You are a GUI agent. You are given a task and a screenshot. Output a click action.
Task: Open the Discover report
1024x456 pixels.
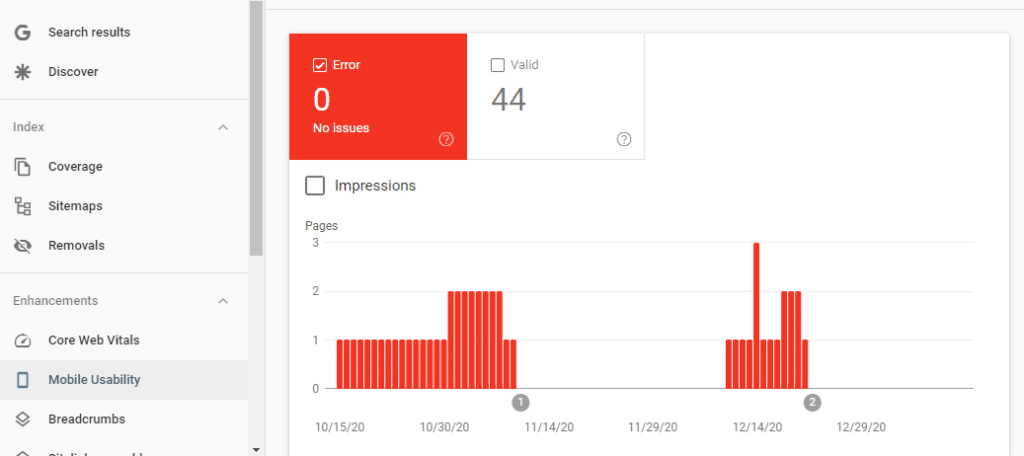73,72
